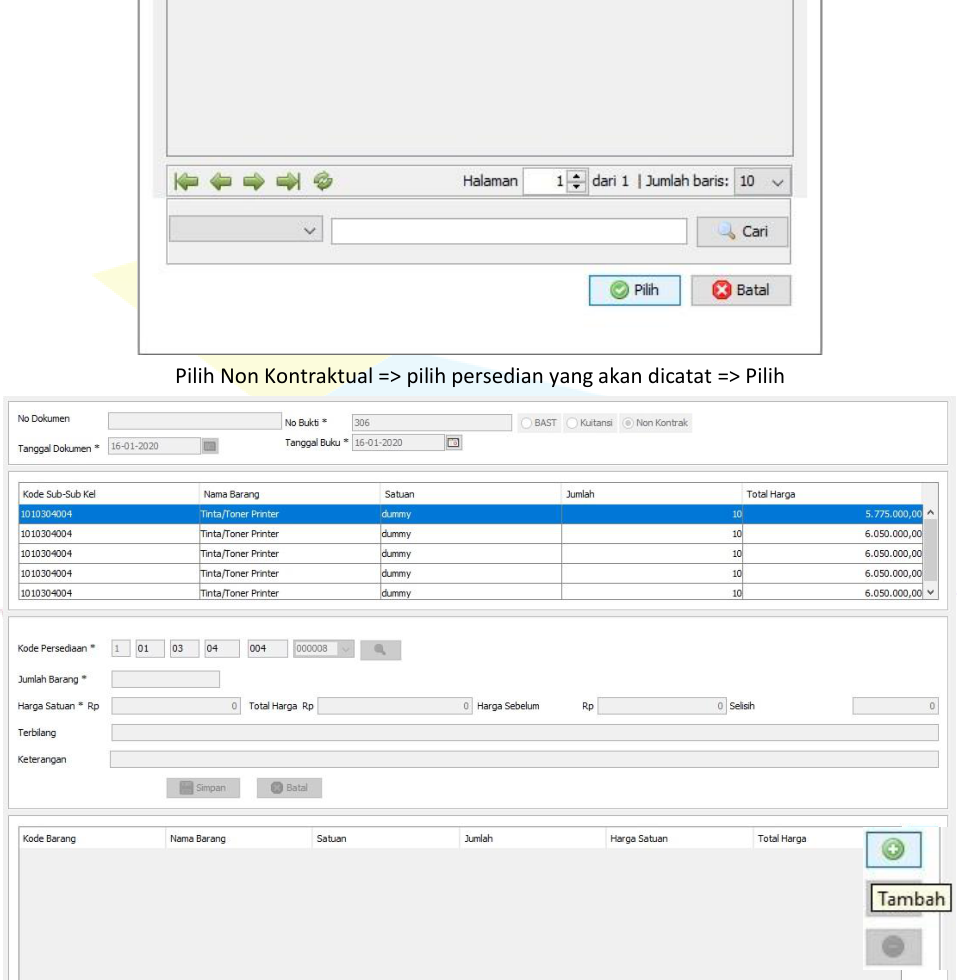The width and height of the screenshot is (961, 980).
Task: Click the green refresh icon
Action: (323, 181)
